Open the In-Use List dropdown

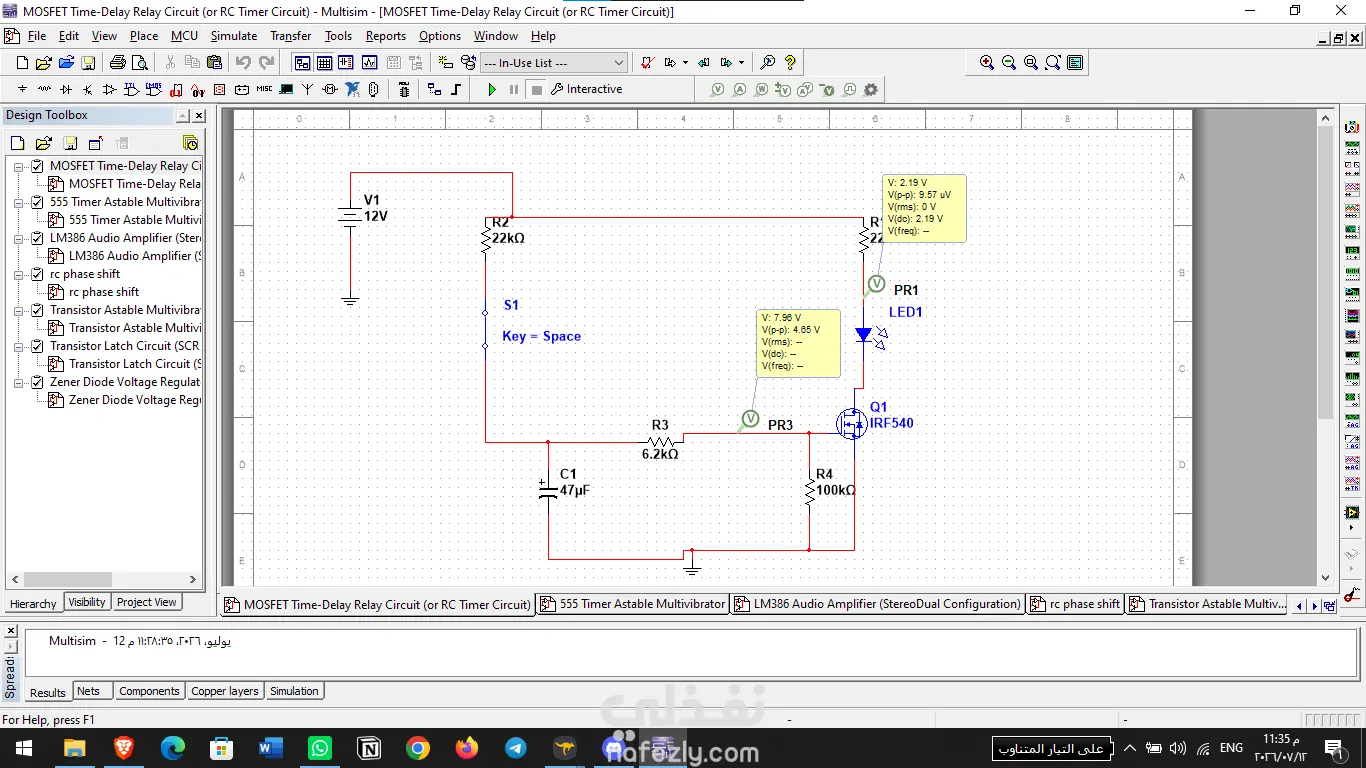[x=554, y=62]
